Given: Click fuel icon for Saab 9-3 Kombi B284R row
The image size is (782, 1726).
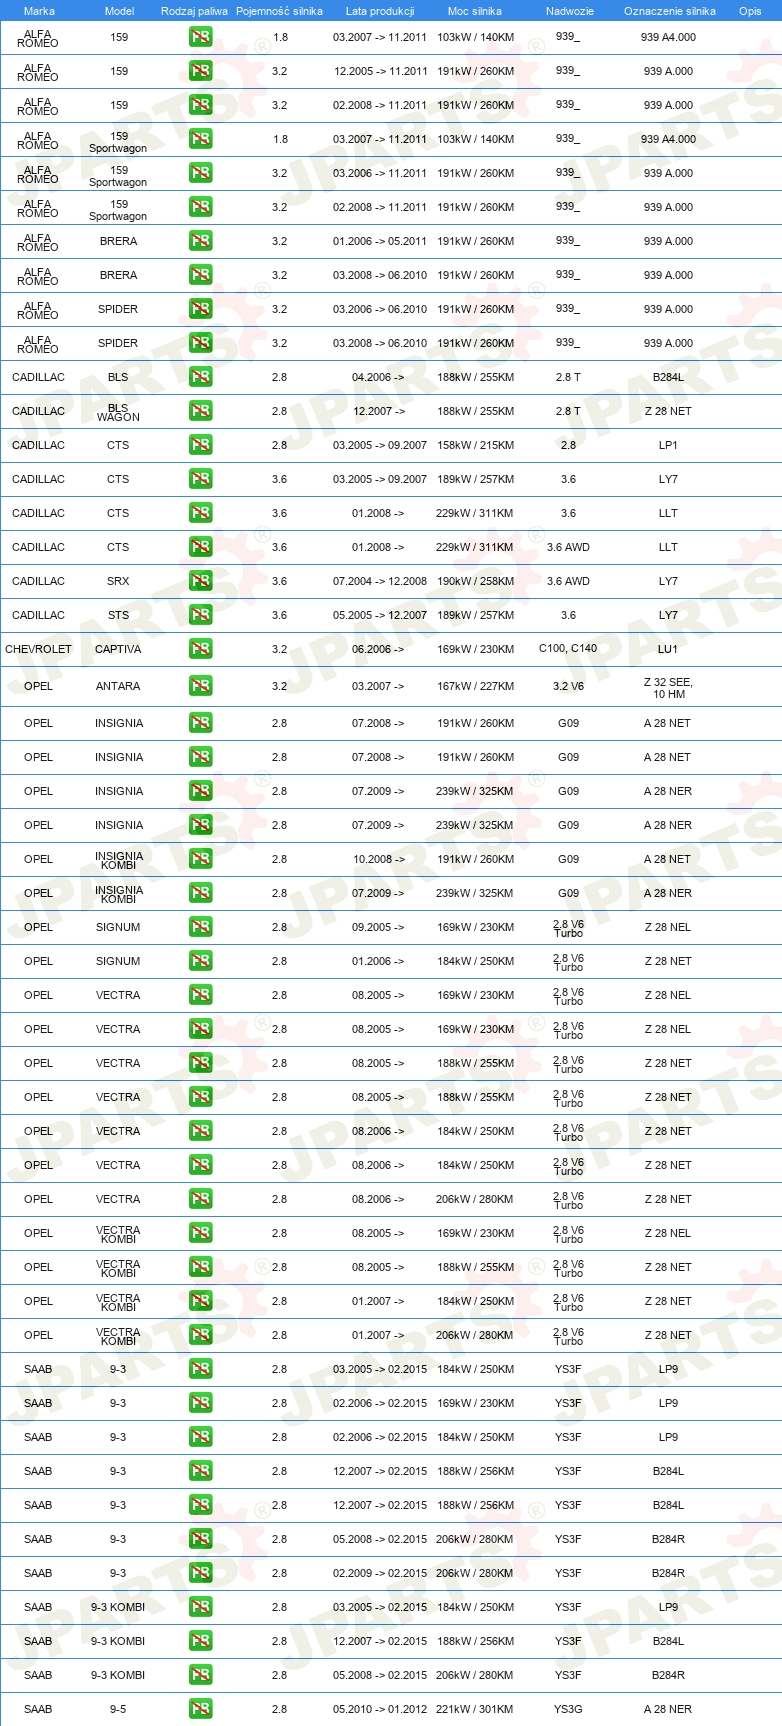Looking at the screenshot, I should coord(201,1675).
